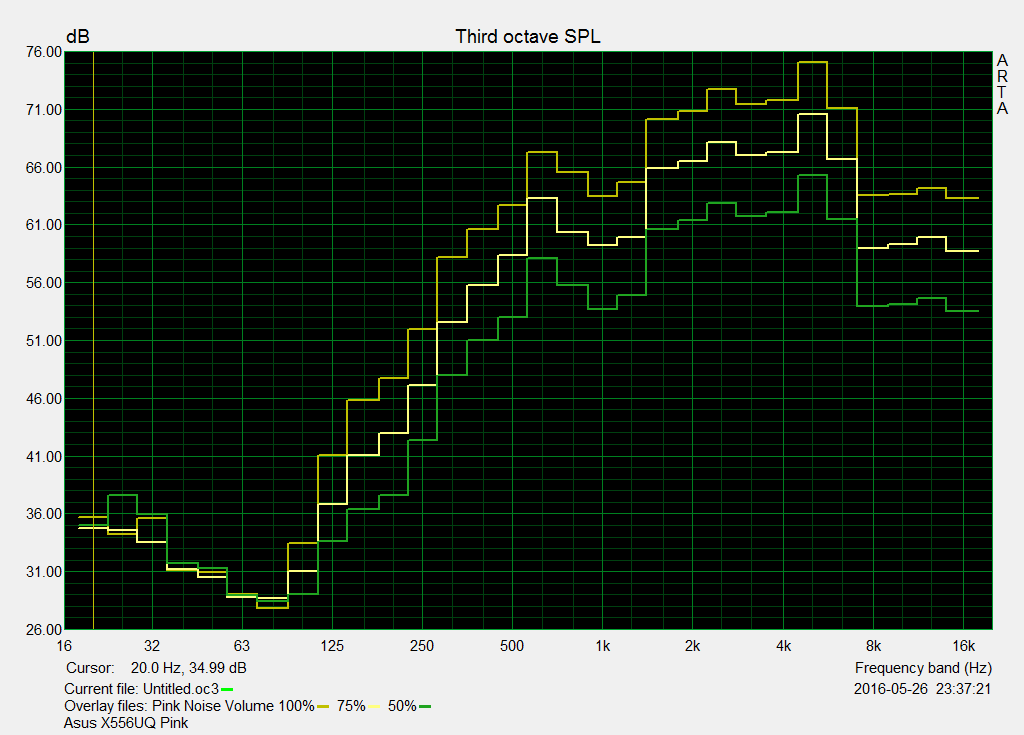Click the 63 Hz frequency axis label

[242, 646]
